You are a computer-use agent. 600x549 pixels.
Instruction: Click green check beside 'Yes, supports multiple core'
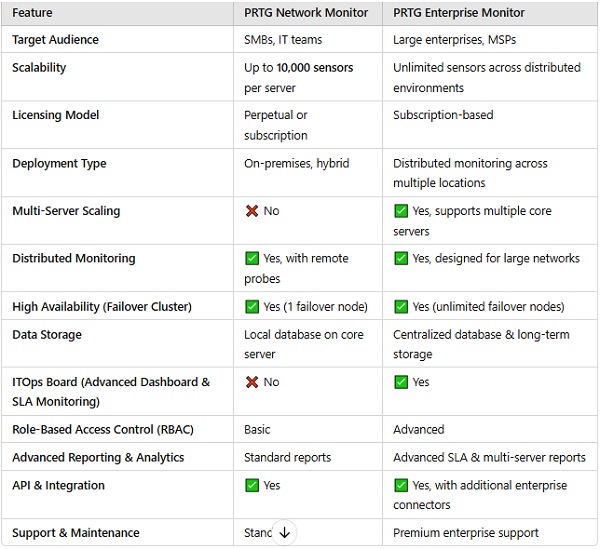pyautogui.click(x=401, y=211)
